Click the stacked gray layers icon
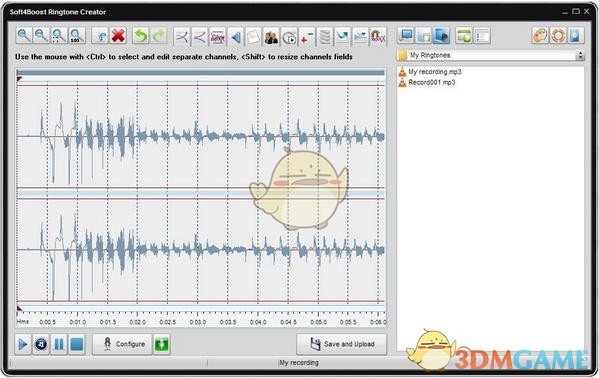 [x=325, y=37]
